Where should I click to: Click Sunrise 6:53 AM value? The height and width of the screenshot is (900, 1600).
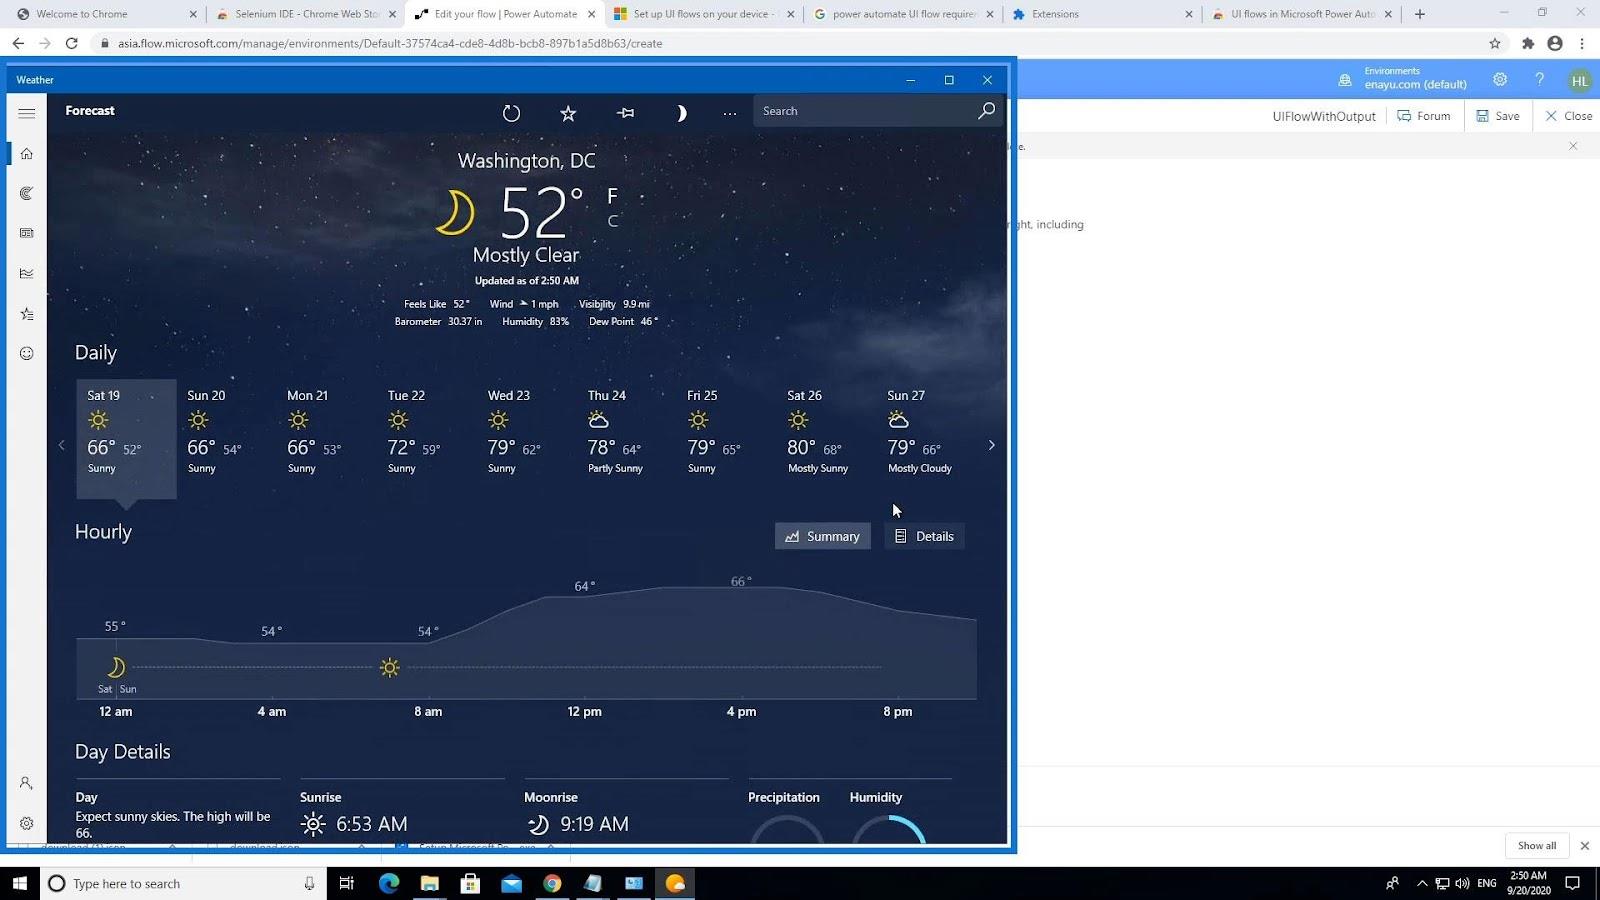pos(371,824)
